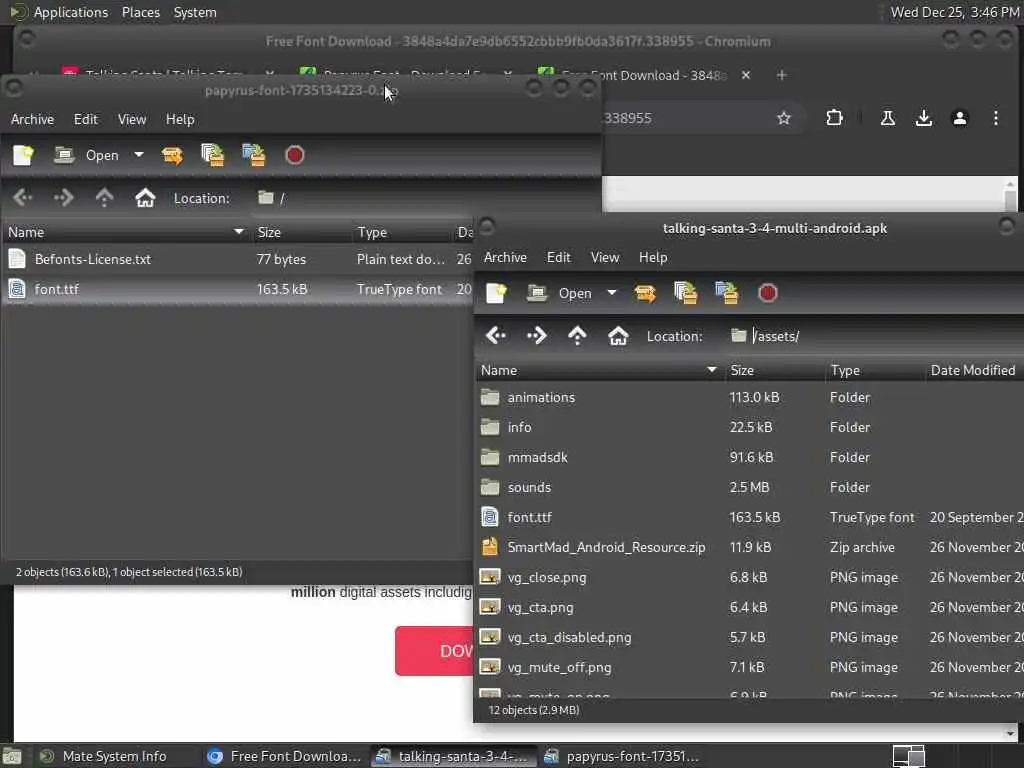
Task: Open View menu in talking-santa apk window
Action: (605, 257)
